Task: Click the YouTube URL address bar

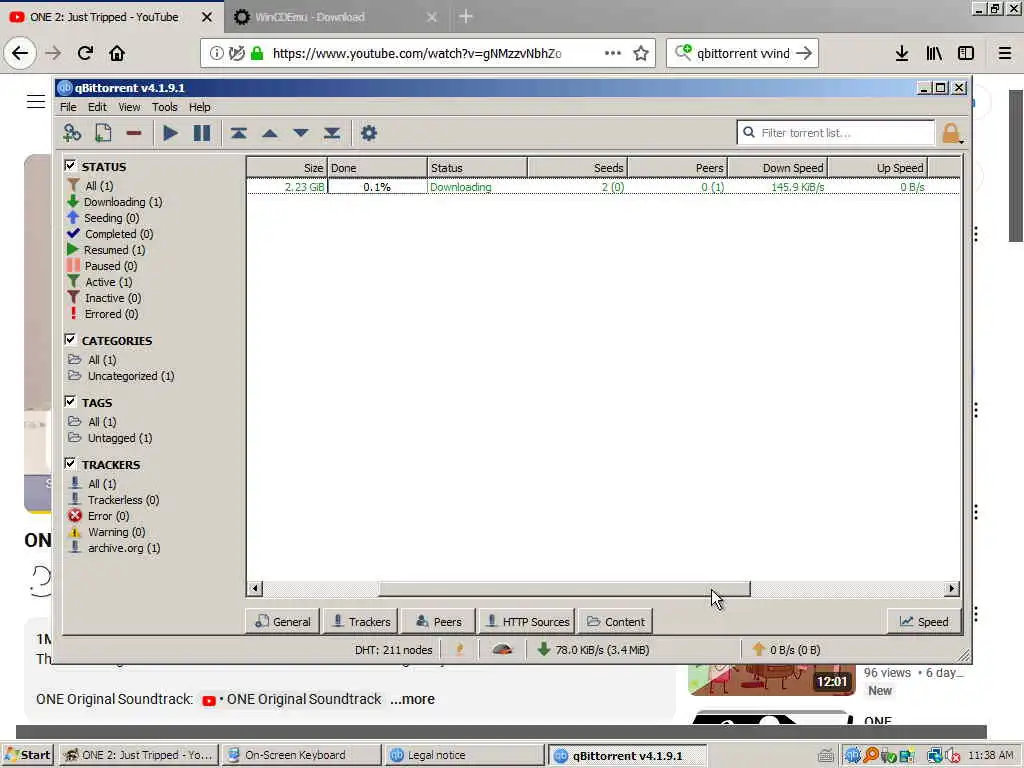Action: [417, 53]
